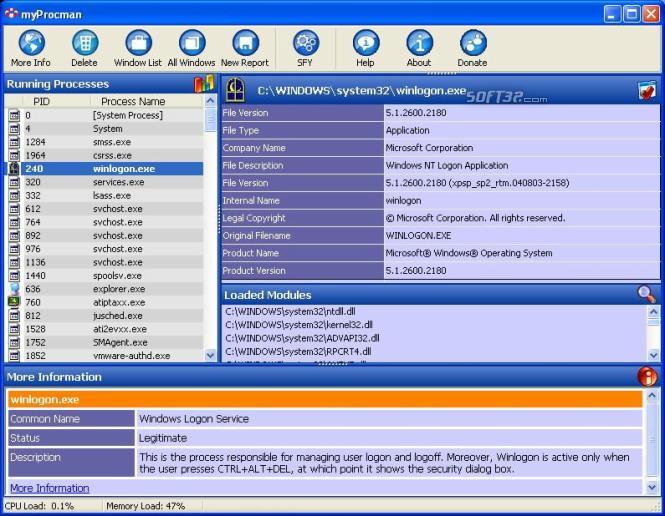Select the services.exe process row
The width and height of the screenshot is (665, 516).
click(x=118, y=182)
